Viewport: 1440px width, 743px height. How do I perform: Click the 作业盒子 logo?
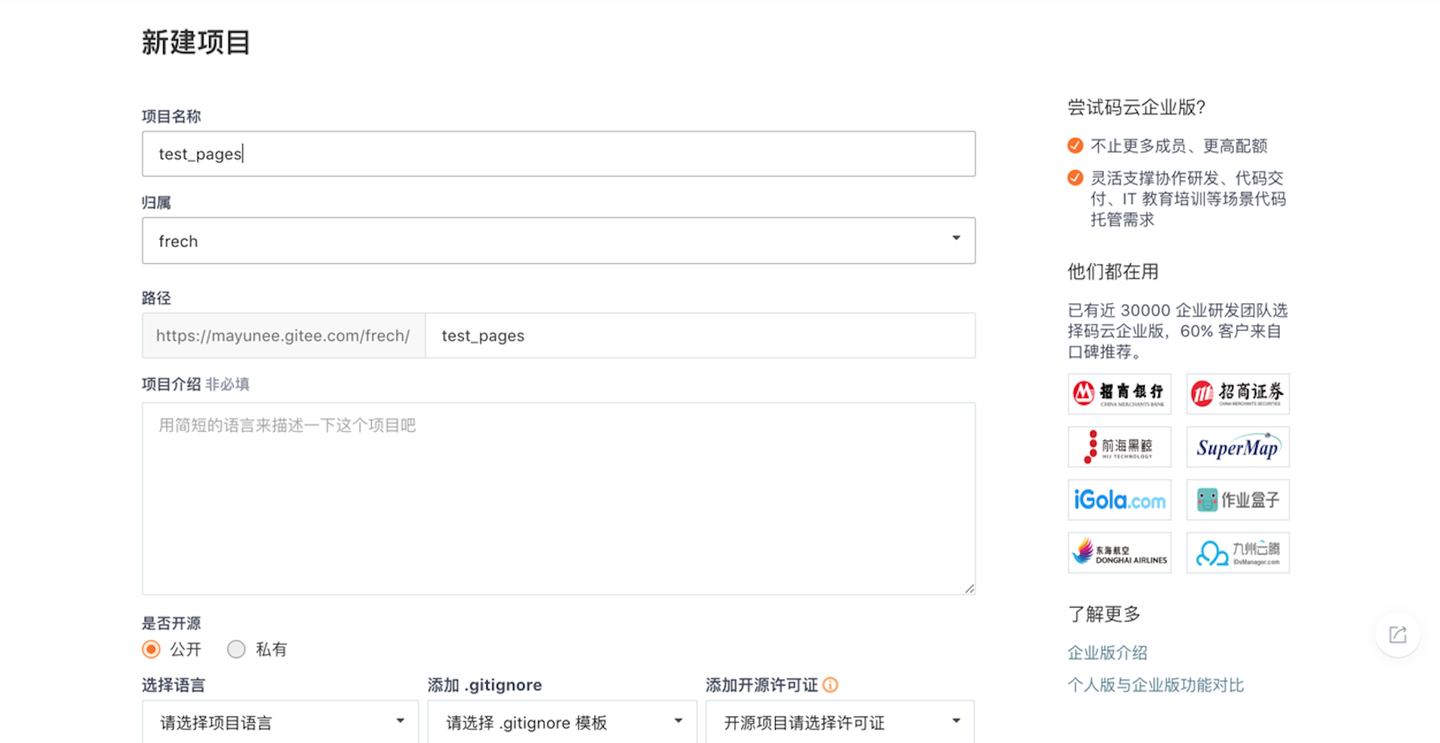pyautogui.click(x=1237, y=499)
